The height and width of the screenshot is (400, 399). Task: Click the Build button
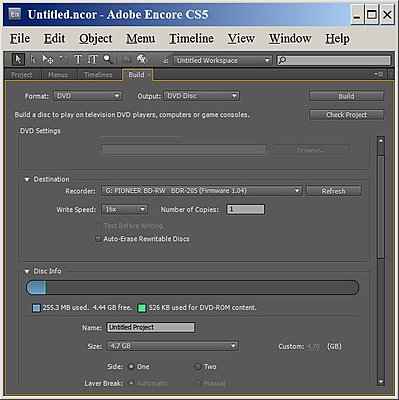point(346,96)
